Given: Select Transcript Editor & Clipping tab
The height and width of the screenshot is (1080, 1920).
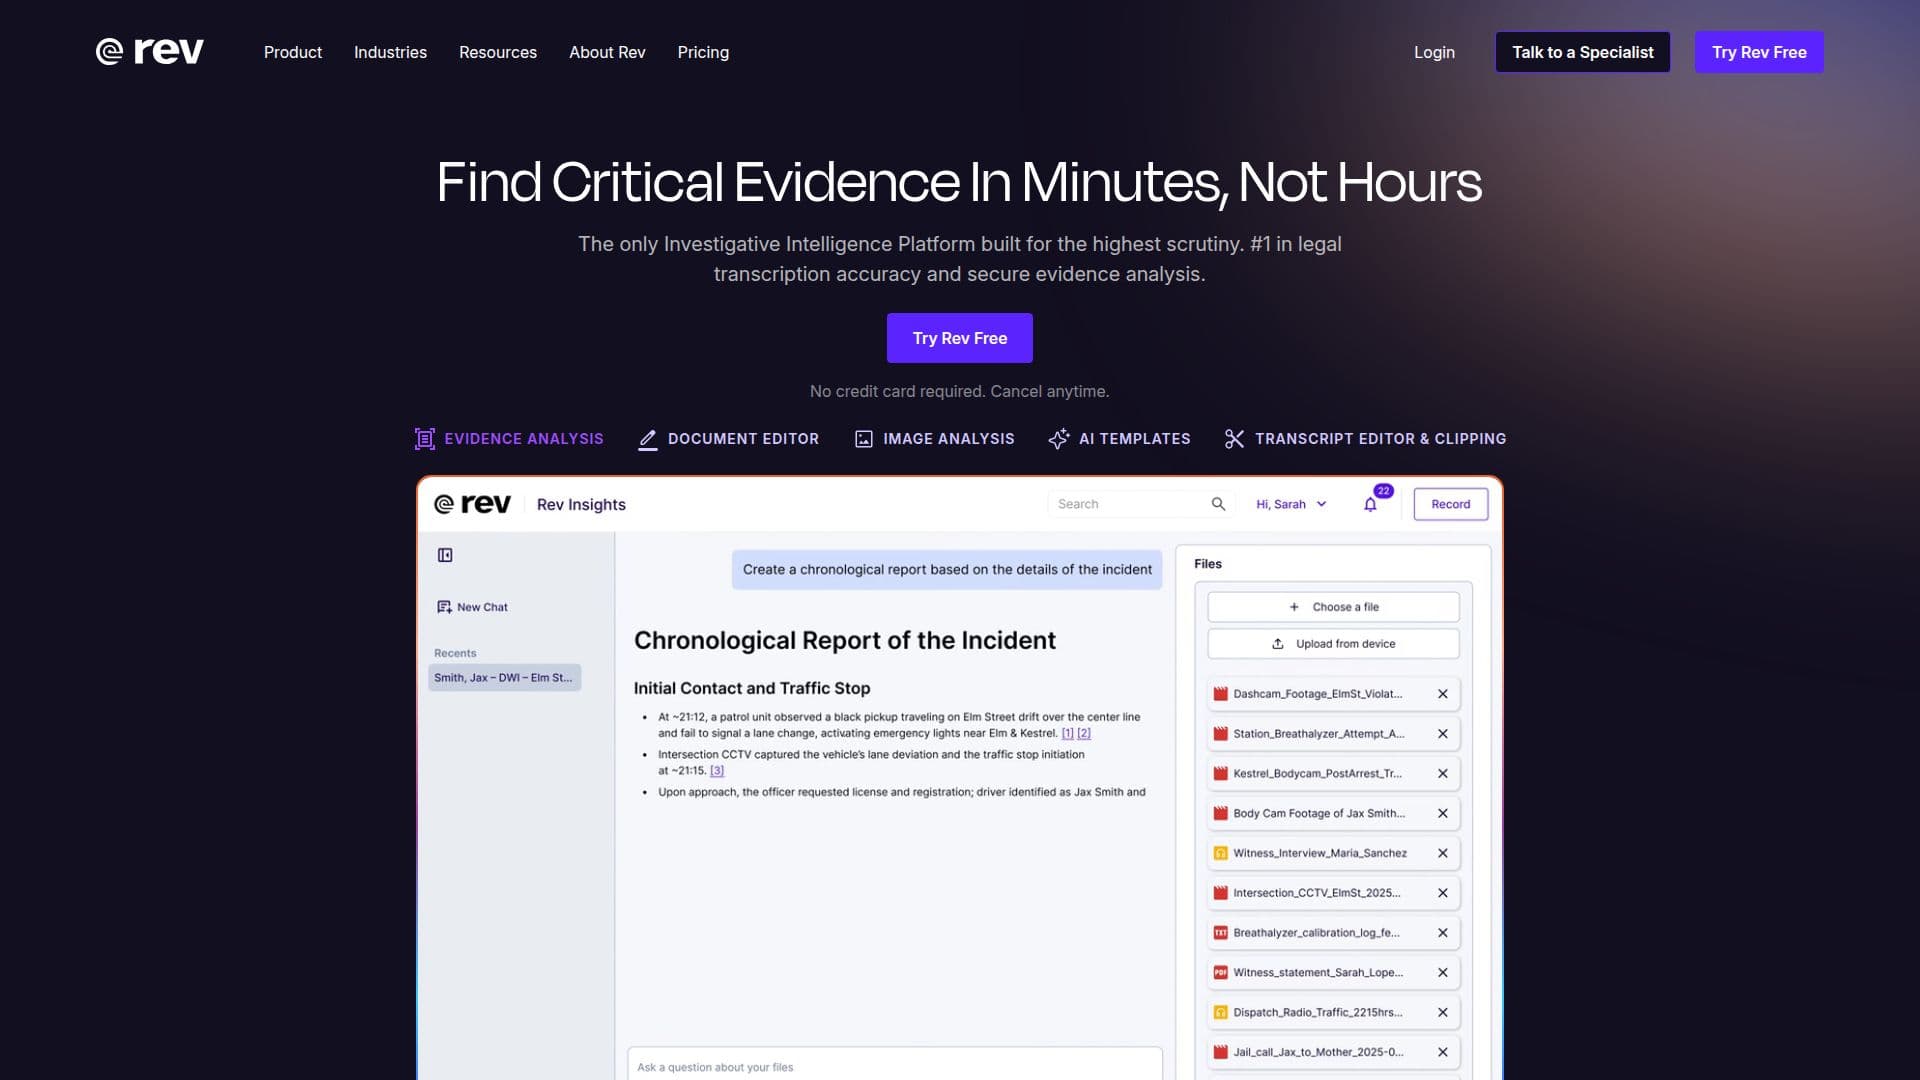Looking at the screenshot, I should point(1365,439).
